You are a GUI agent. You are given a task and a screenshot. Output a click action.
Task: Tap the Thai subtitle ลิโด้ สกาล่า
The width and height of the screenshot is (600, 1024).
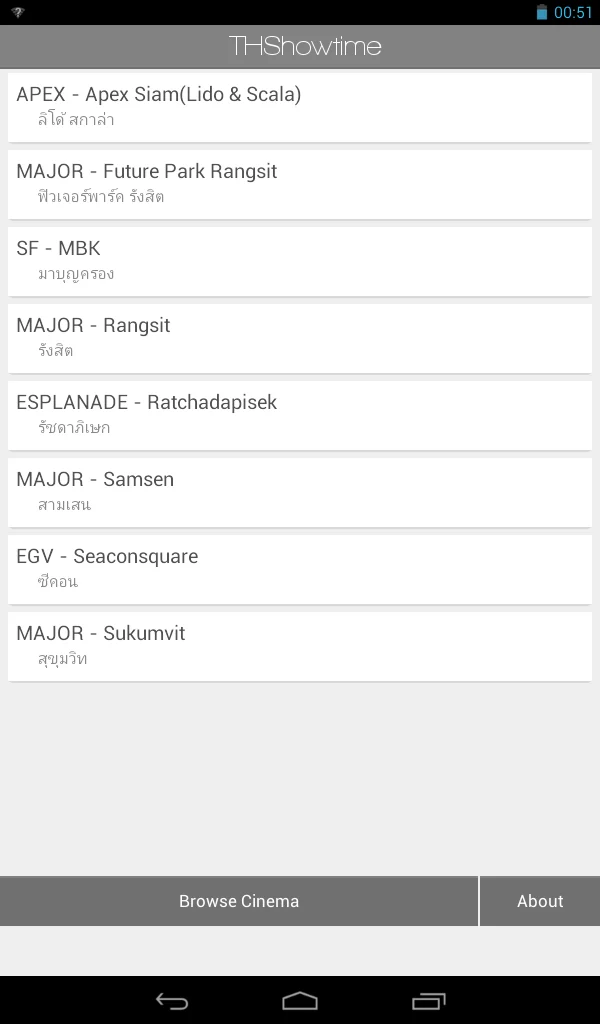point(76,119)
